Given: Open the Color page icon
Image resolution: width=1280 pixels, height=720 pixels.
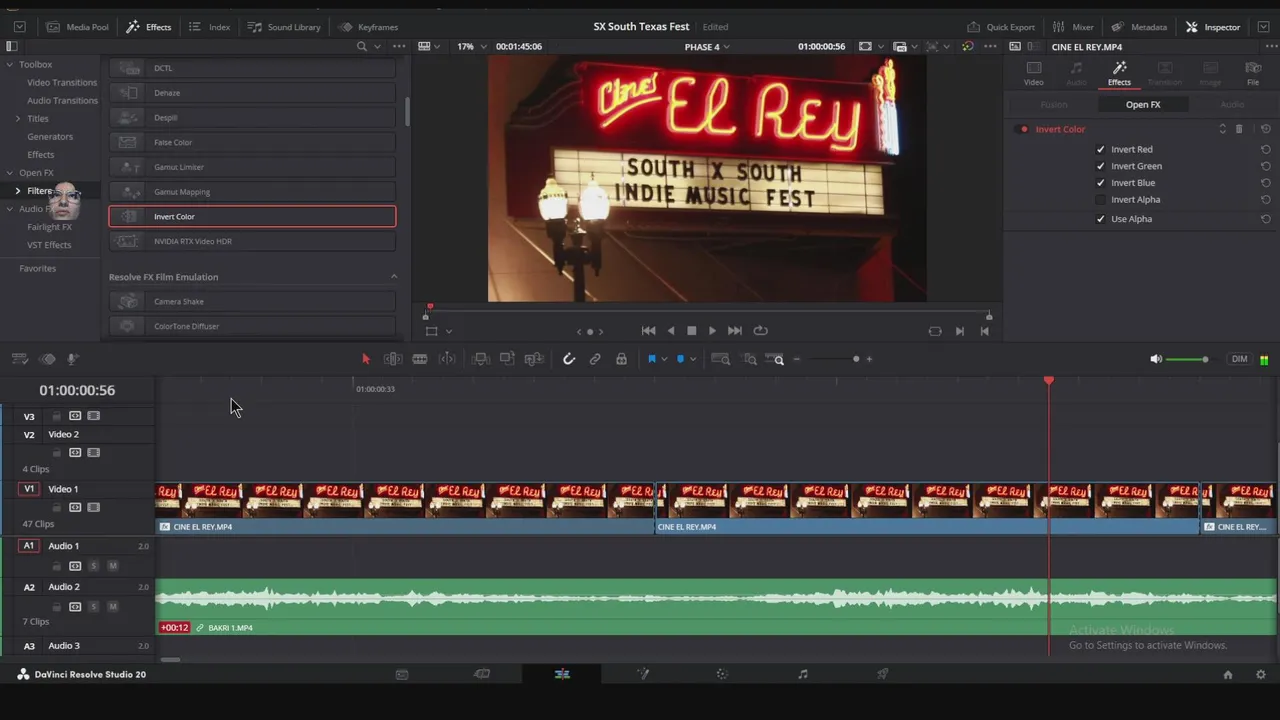Looking at the screenshot, I should tap(722, 674).
